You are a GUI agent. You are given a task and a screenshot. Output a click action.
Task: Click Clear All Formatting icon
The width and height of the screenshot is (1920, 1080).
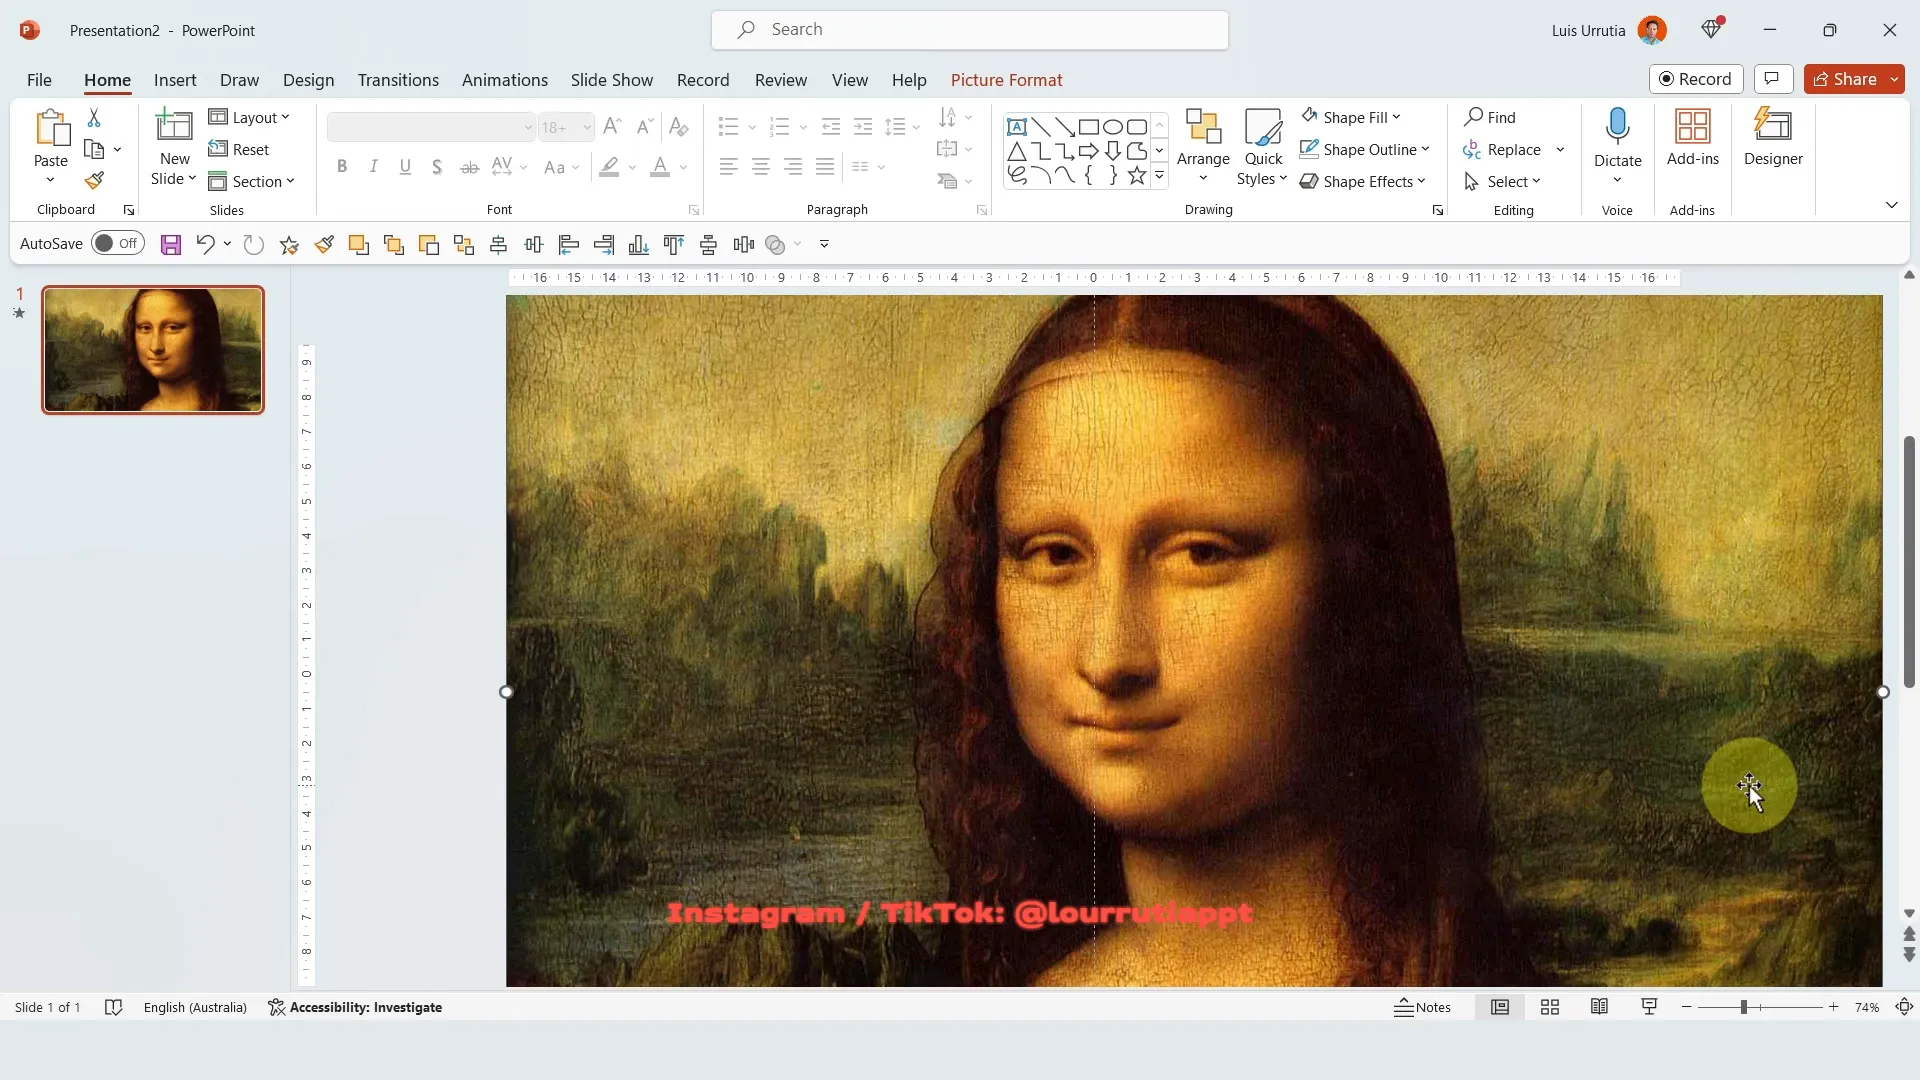pos(679,126)
